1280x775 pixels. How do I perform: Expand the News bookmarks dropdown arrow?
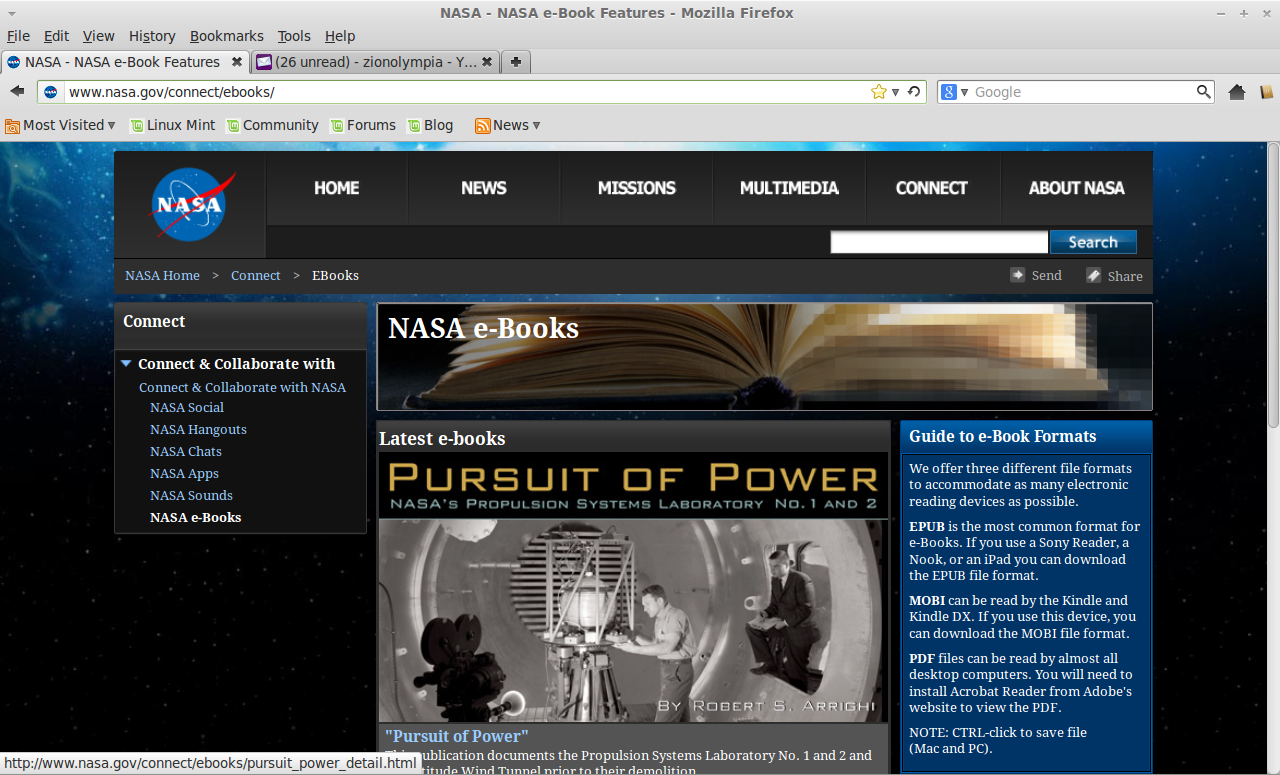coord(536,126)
